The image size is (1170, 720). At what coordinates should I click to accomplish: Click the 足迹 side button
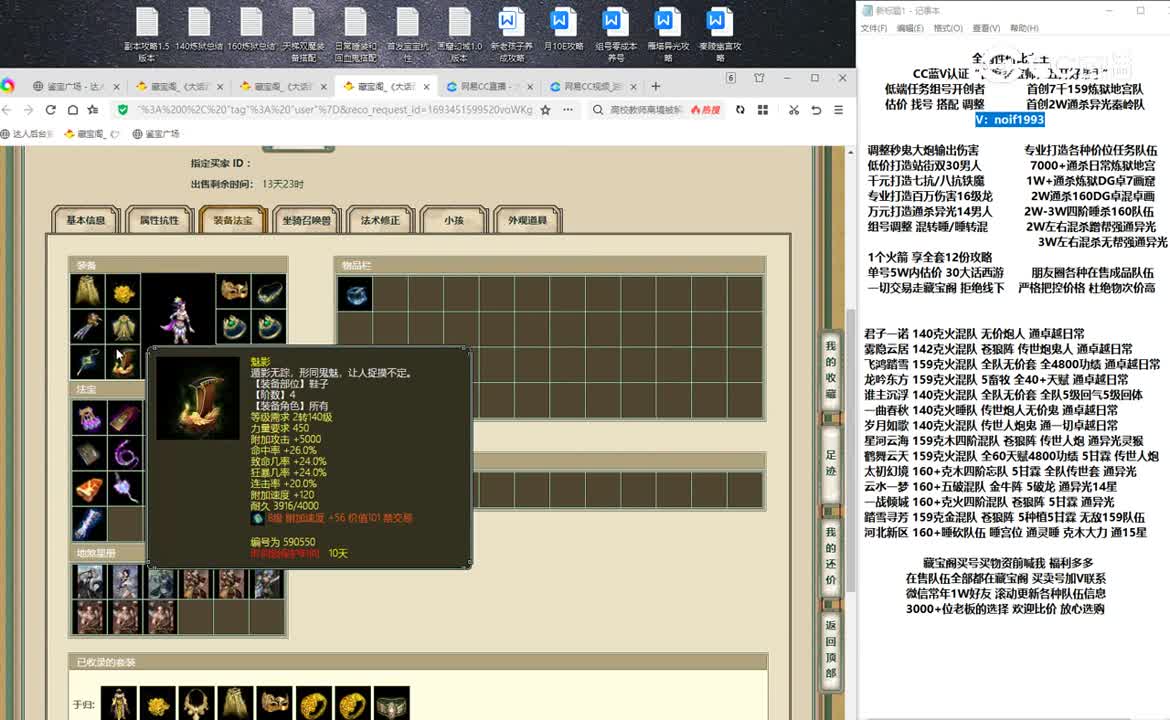(x=830, y=463)
